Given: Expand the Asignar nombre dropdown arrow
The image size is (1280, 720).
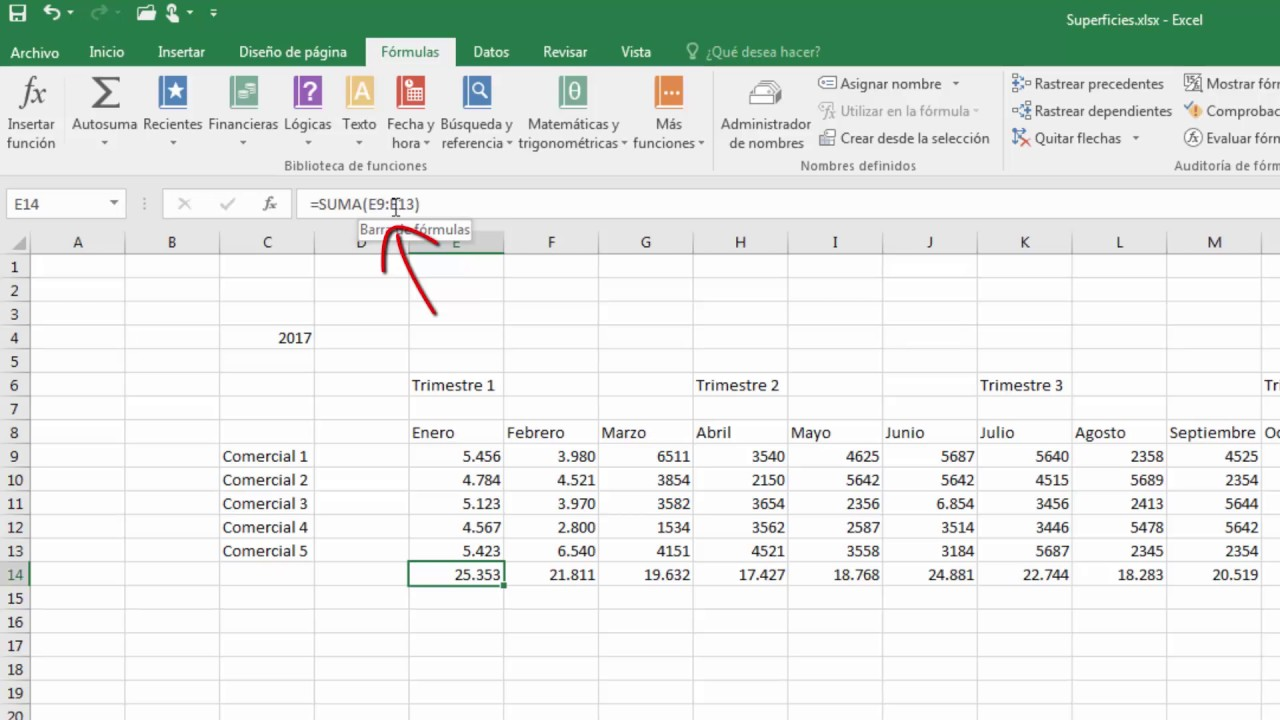Looking at the screenshot, I should 955,84.
